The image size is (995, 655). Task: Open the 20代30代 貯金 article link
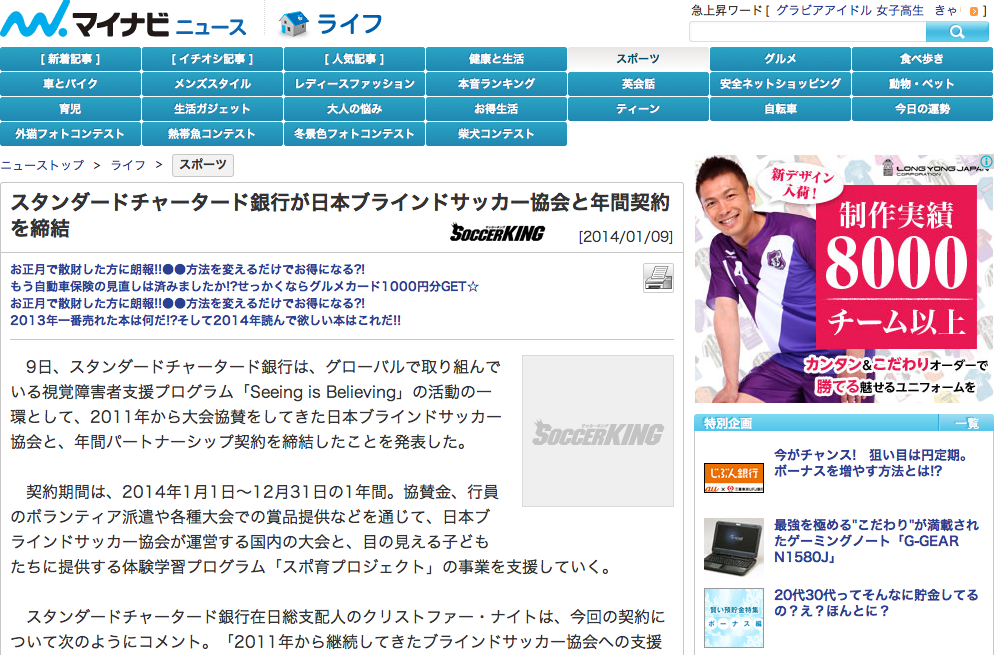click(876, 603)
